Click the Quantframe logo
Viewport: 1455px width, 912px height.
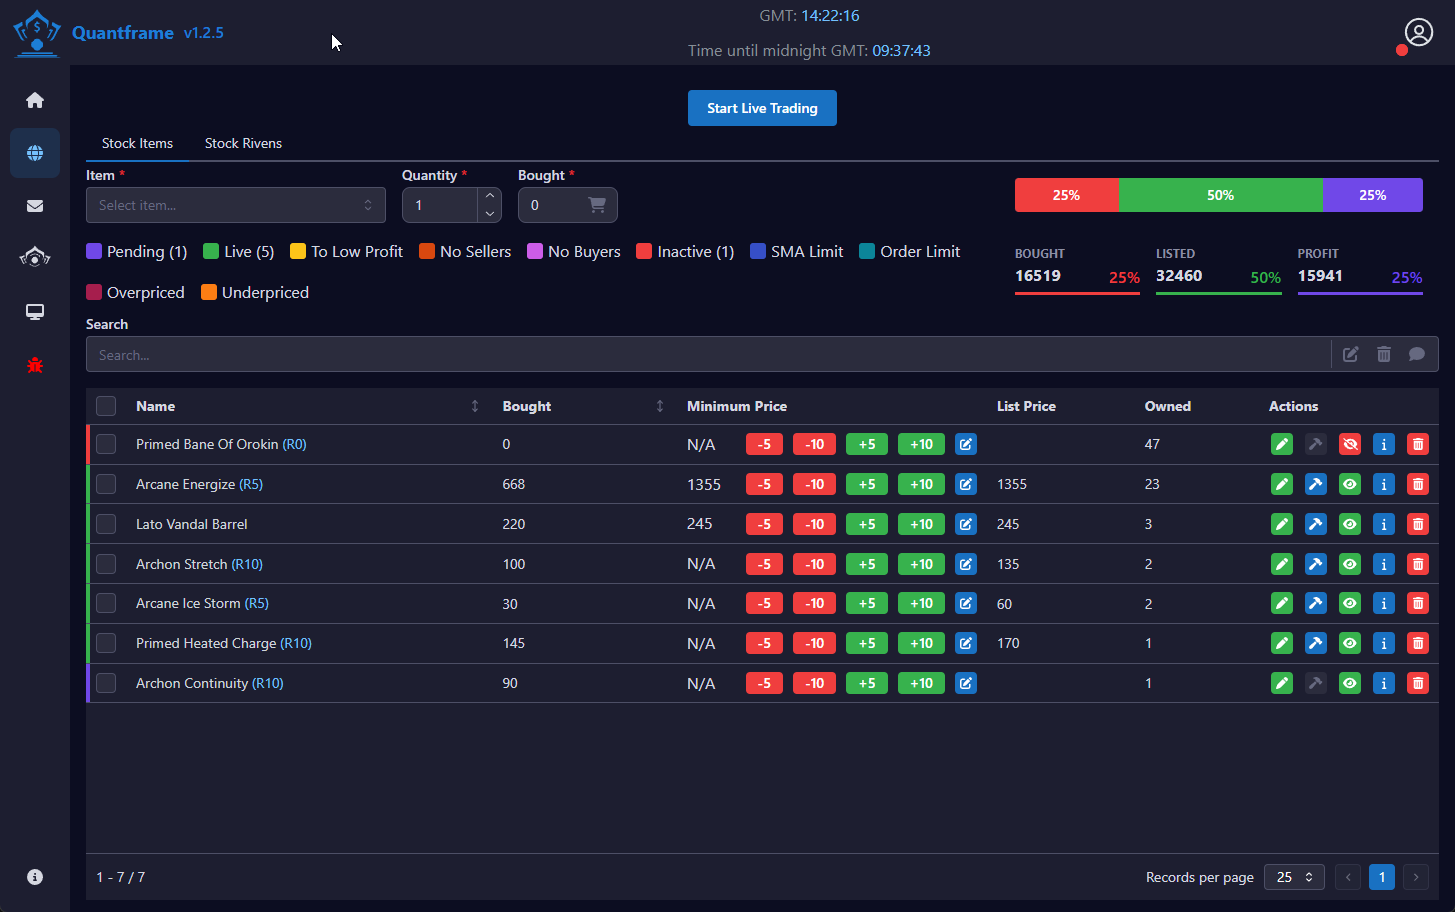click(37, 33)
